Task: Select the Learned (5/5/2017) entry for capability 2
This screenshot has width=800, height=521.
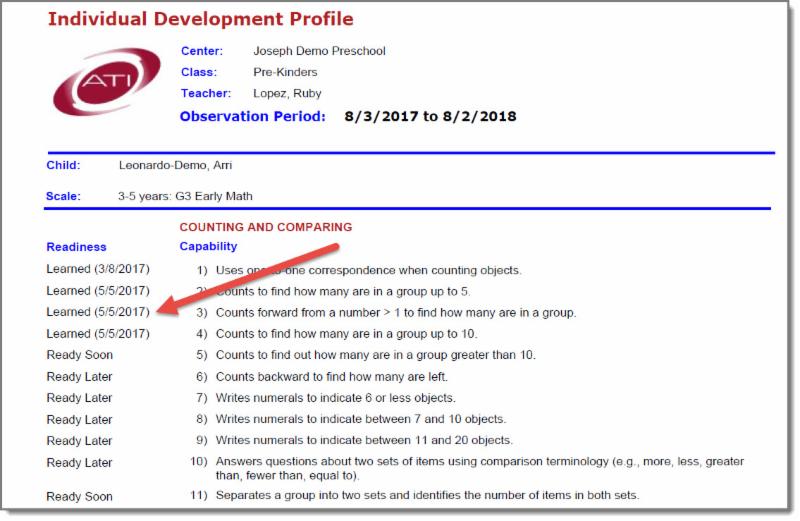Action: (98, 291)
